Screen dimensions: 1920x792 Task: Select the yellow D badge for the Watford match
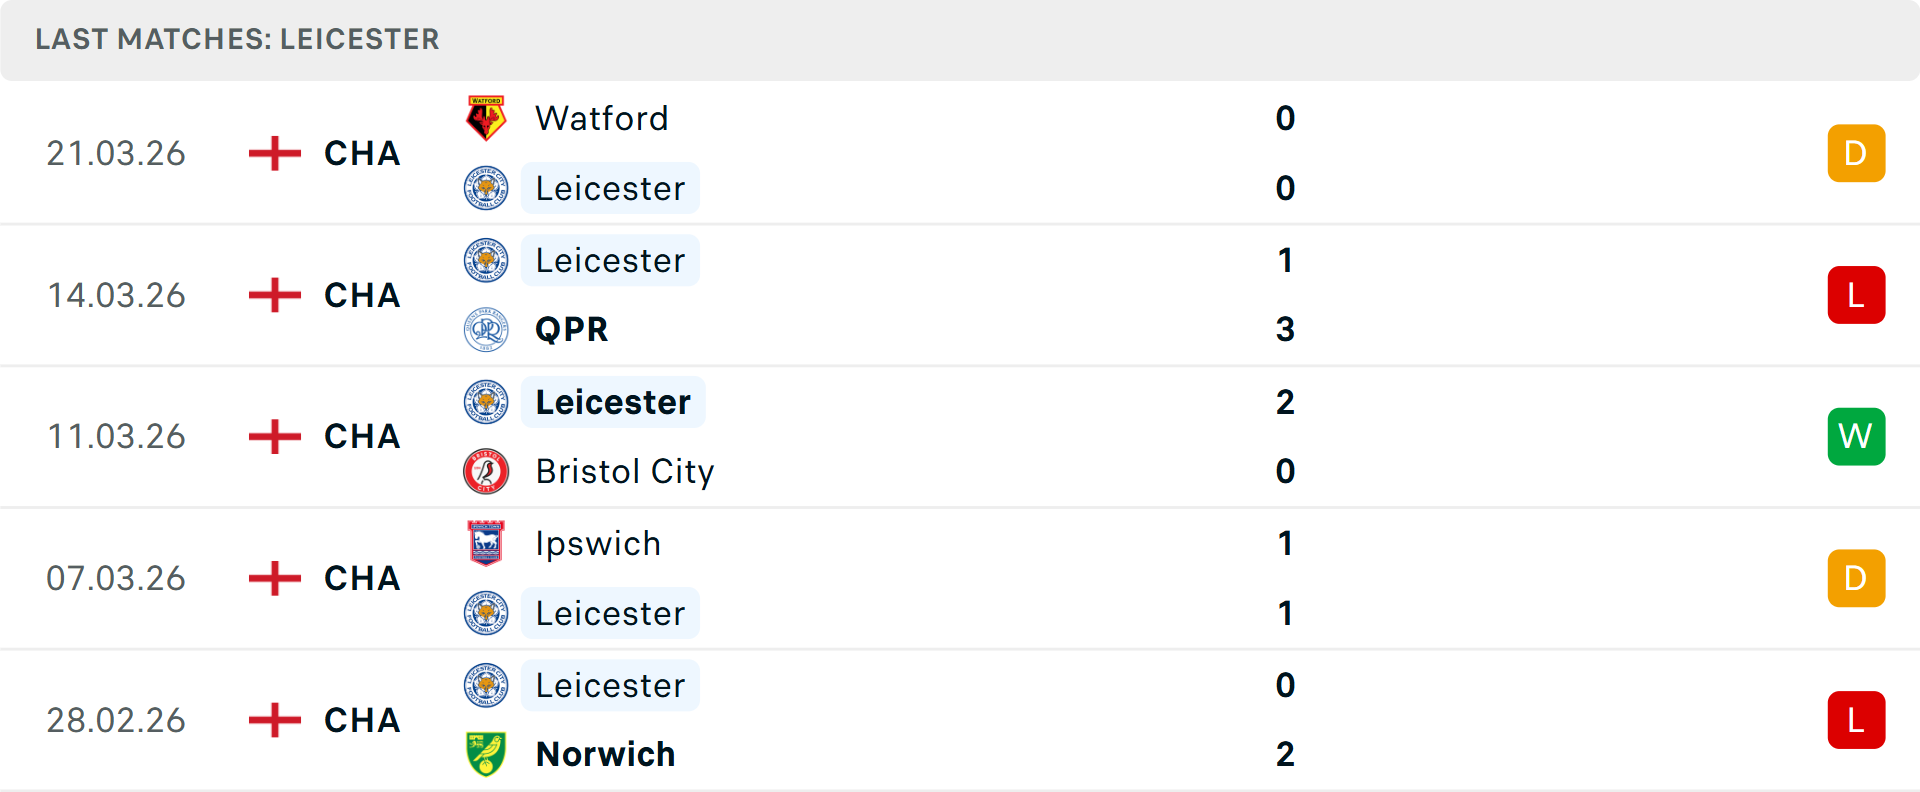(x=1856, y=153)
